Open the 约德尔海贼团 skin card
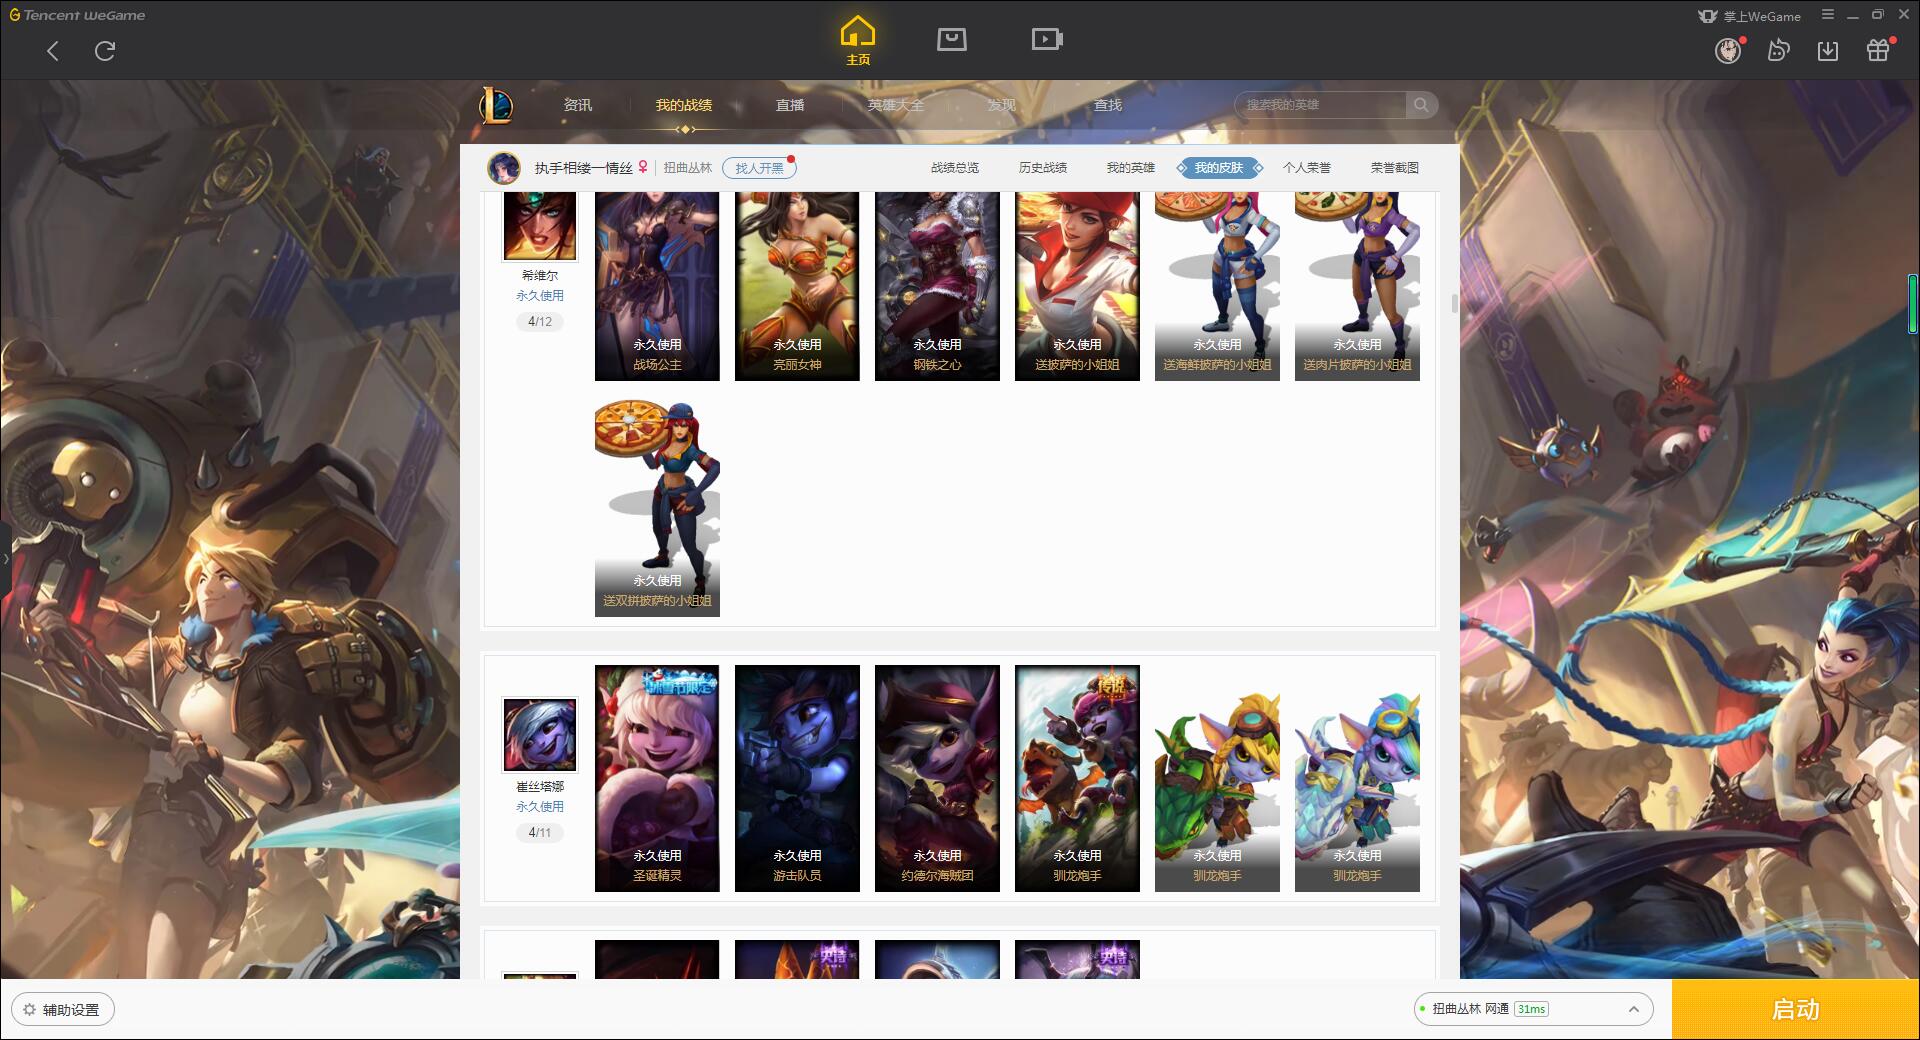The image size is (1920, 1040). click(937, 778)
